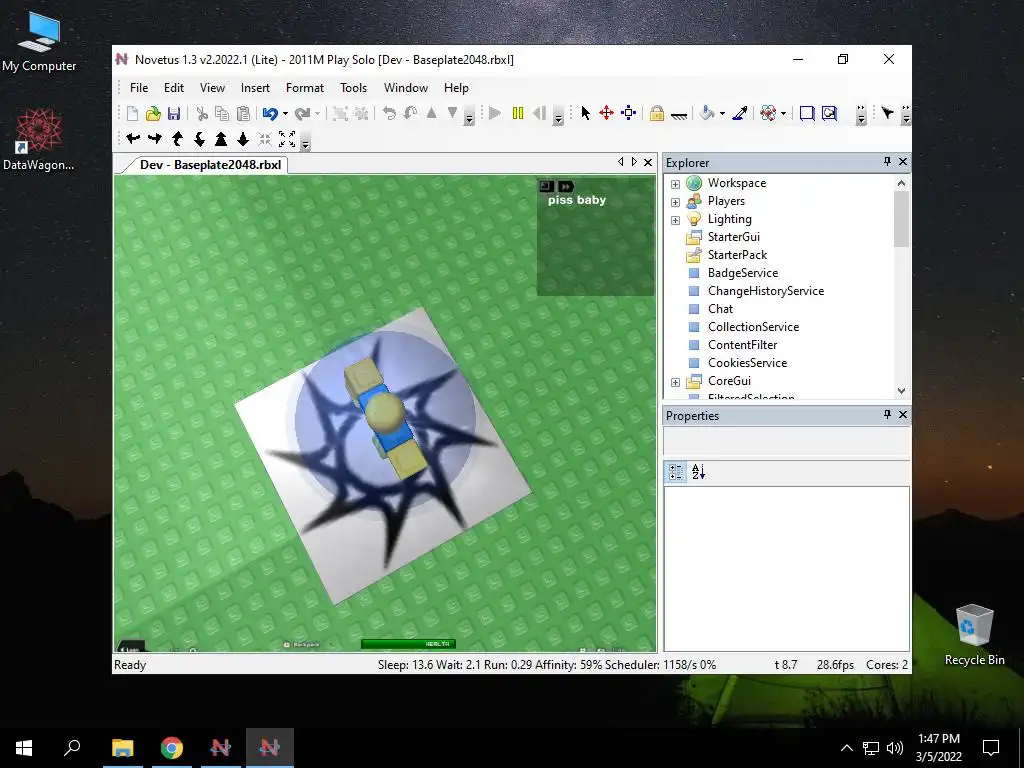Click the pointer-with-star icon at toolbar end

888,114
